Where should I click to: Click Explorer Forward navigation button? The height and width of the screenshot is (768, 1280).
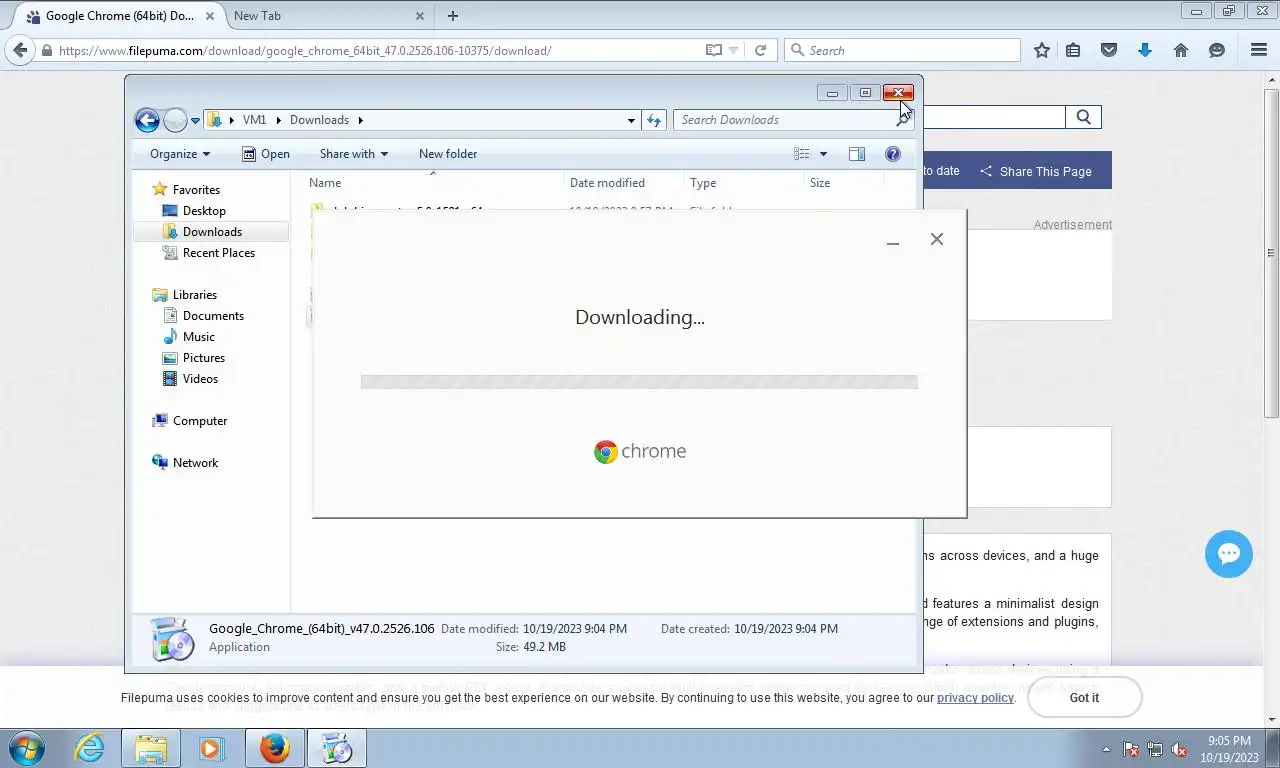pyautogui.click(x=175, y=120)
